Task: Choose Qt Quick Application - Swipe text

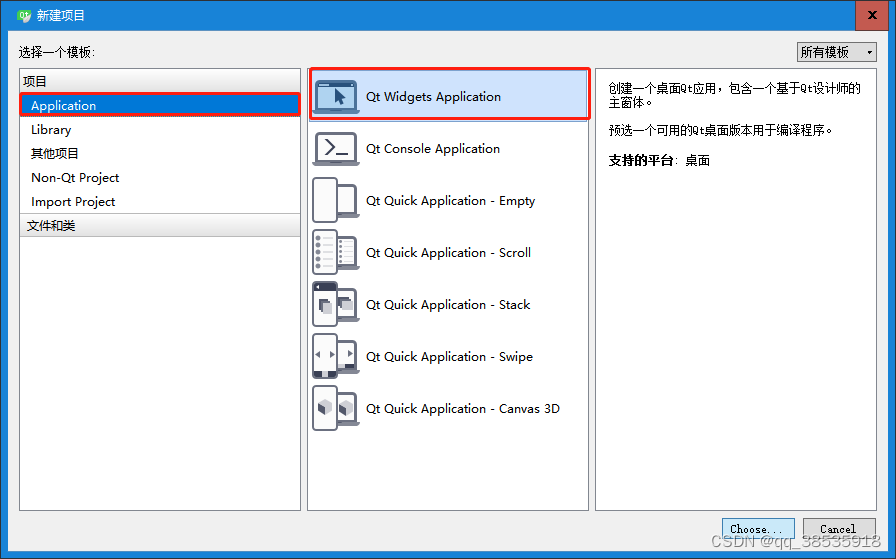Action: click(x=449, y=357)
